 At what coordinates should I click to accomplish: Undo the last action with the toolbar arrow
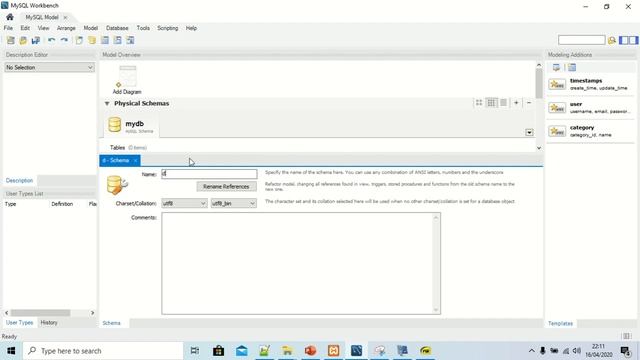click(x=51, y=40)
